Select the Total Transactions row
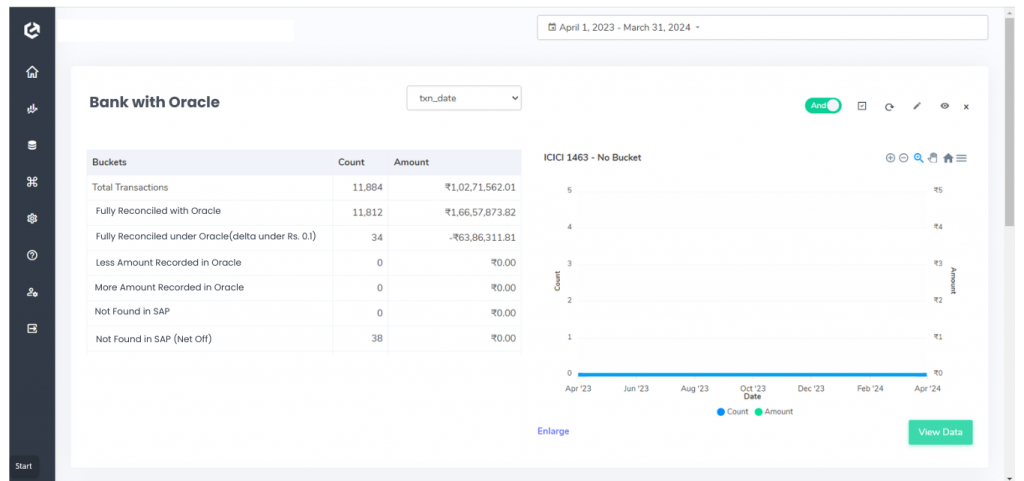This screenshot has width=1024, height=481. point(304,187)
